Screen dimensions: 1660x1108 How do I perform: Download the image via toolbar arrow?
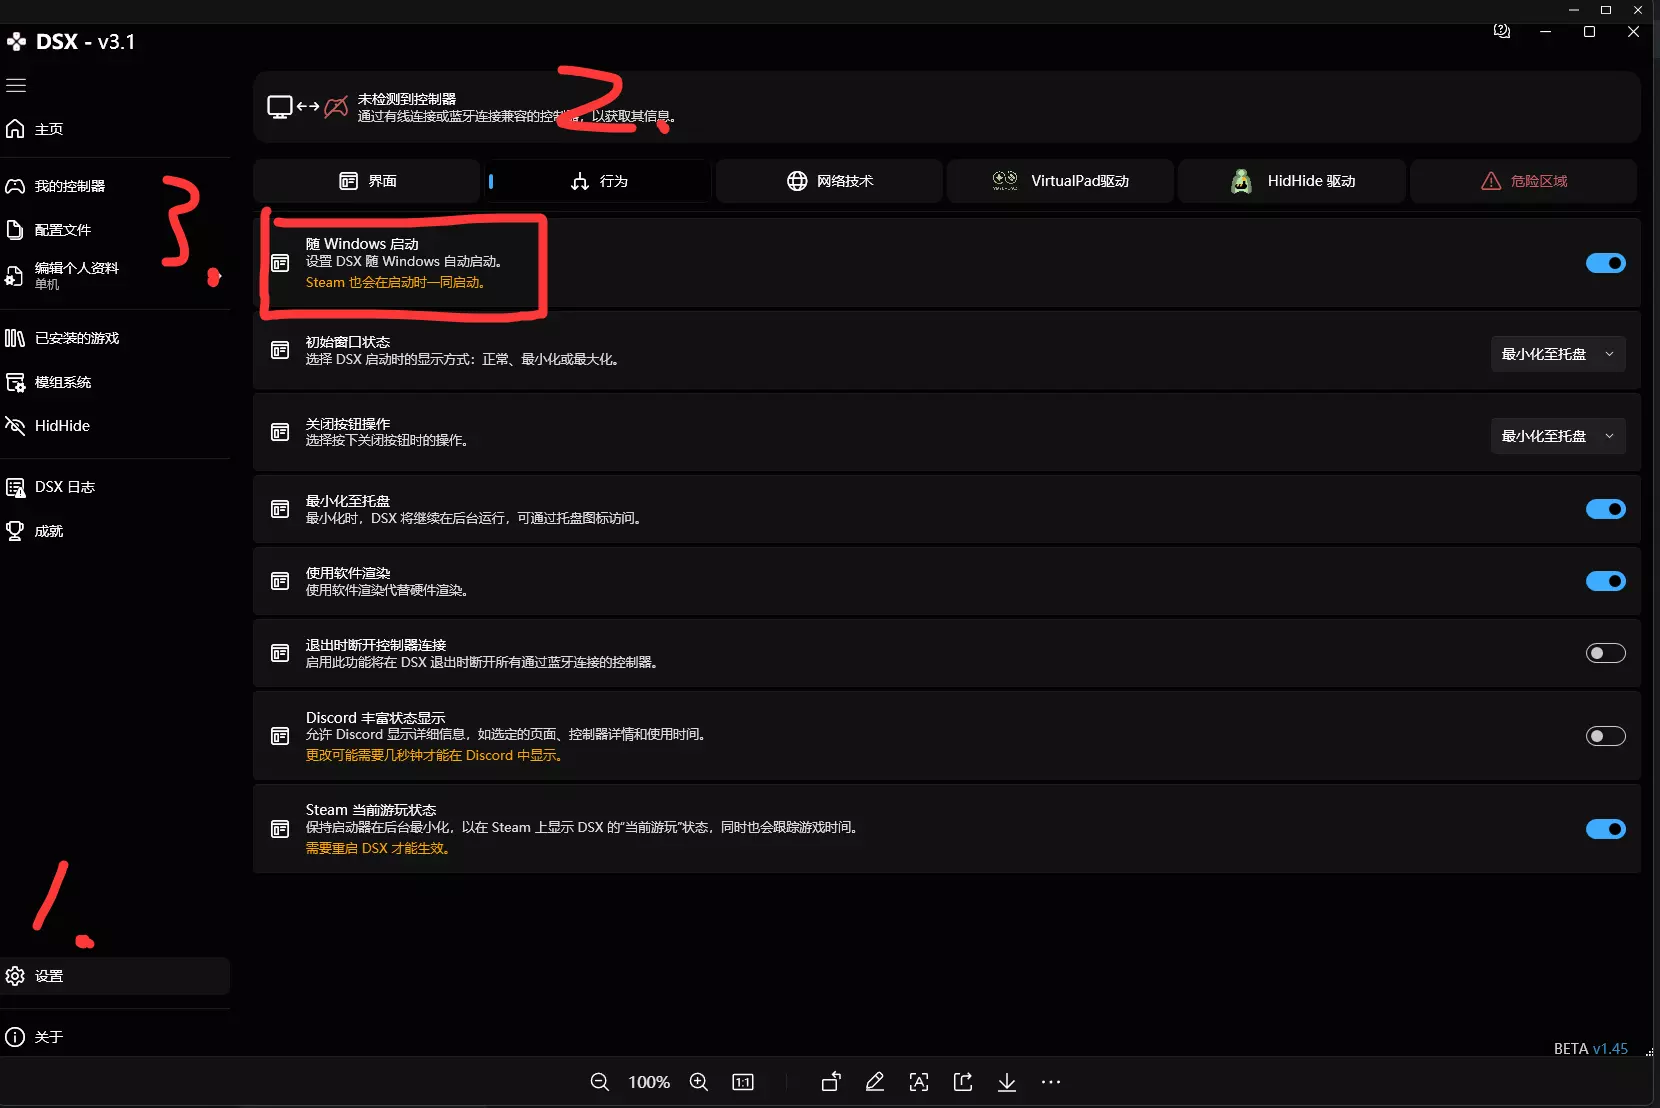point(1007,1082)
